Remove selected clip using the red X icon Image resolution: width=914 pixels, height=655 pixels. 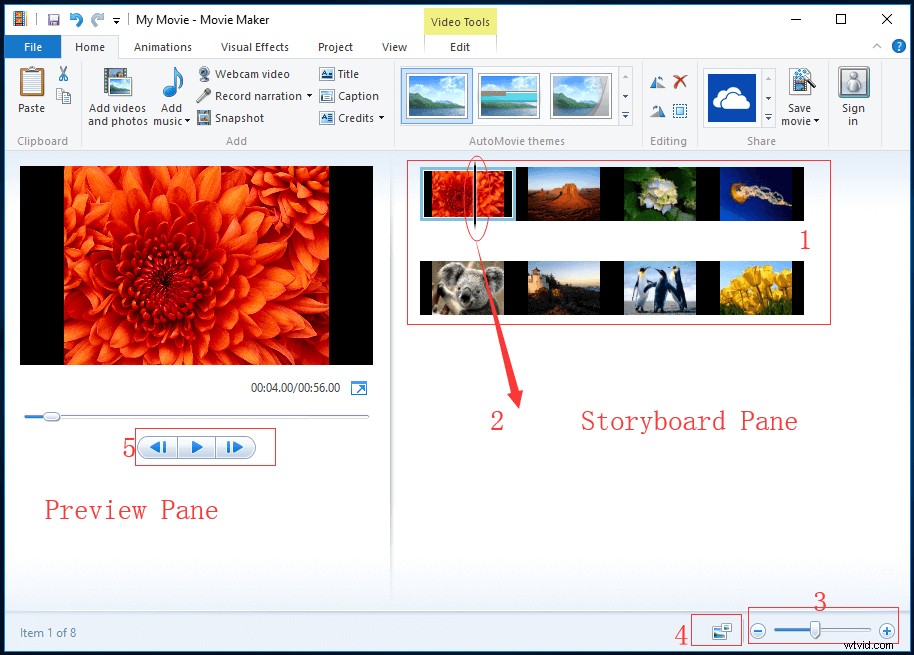click(x=679, y=80)
